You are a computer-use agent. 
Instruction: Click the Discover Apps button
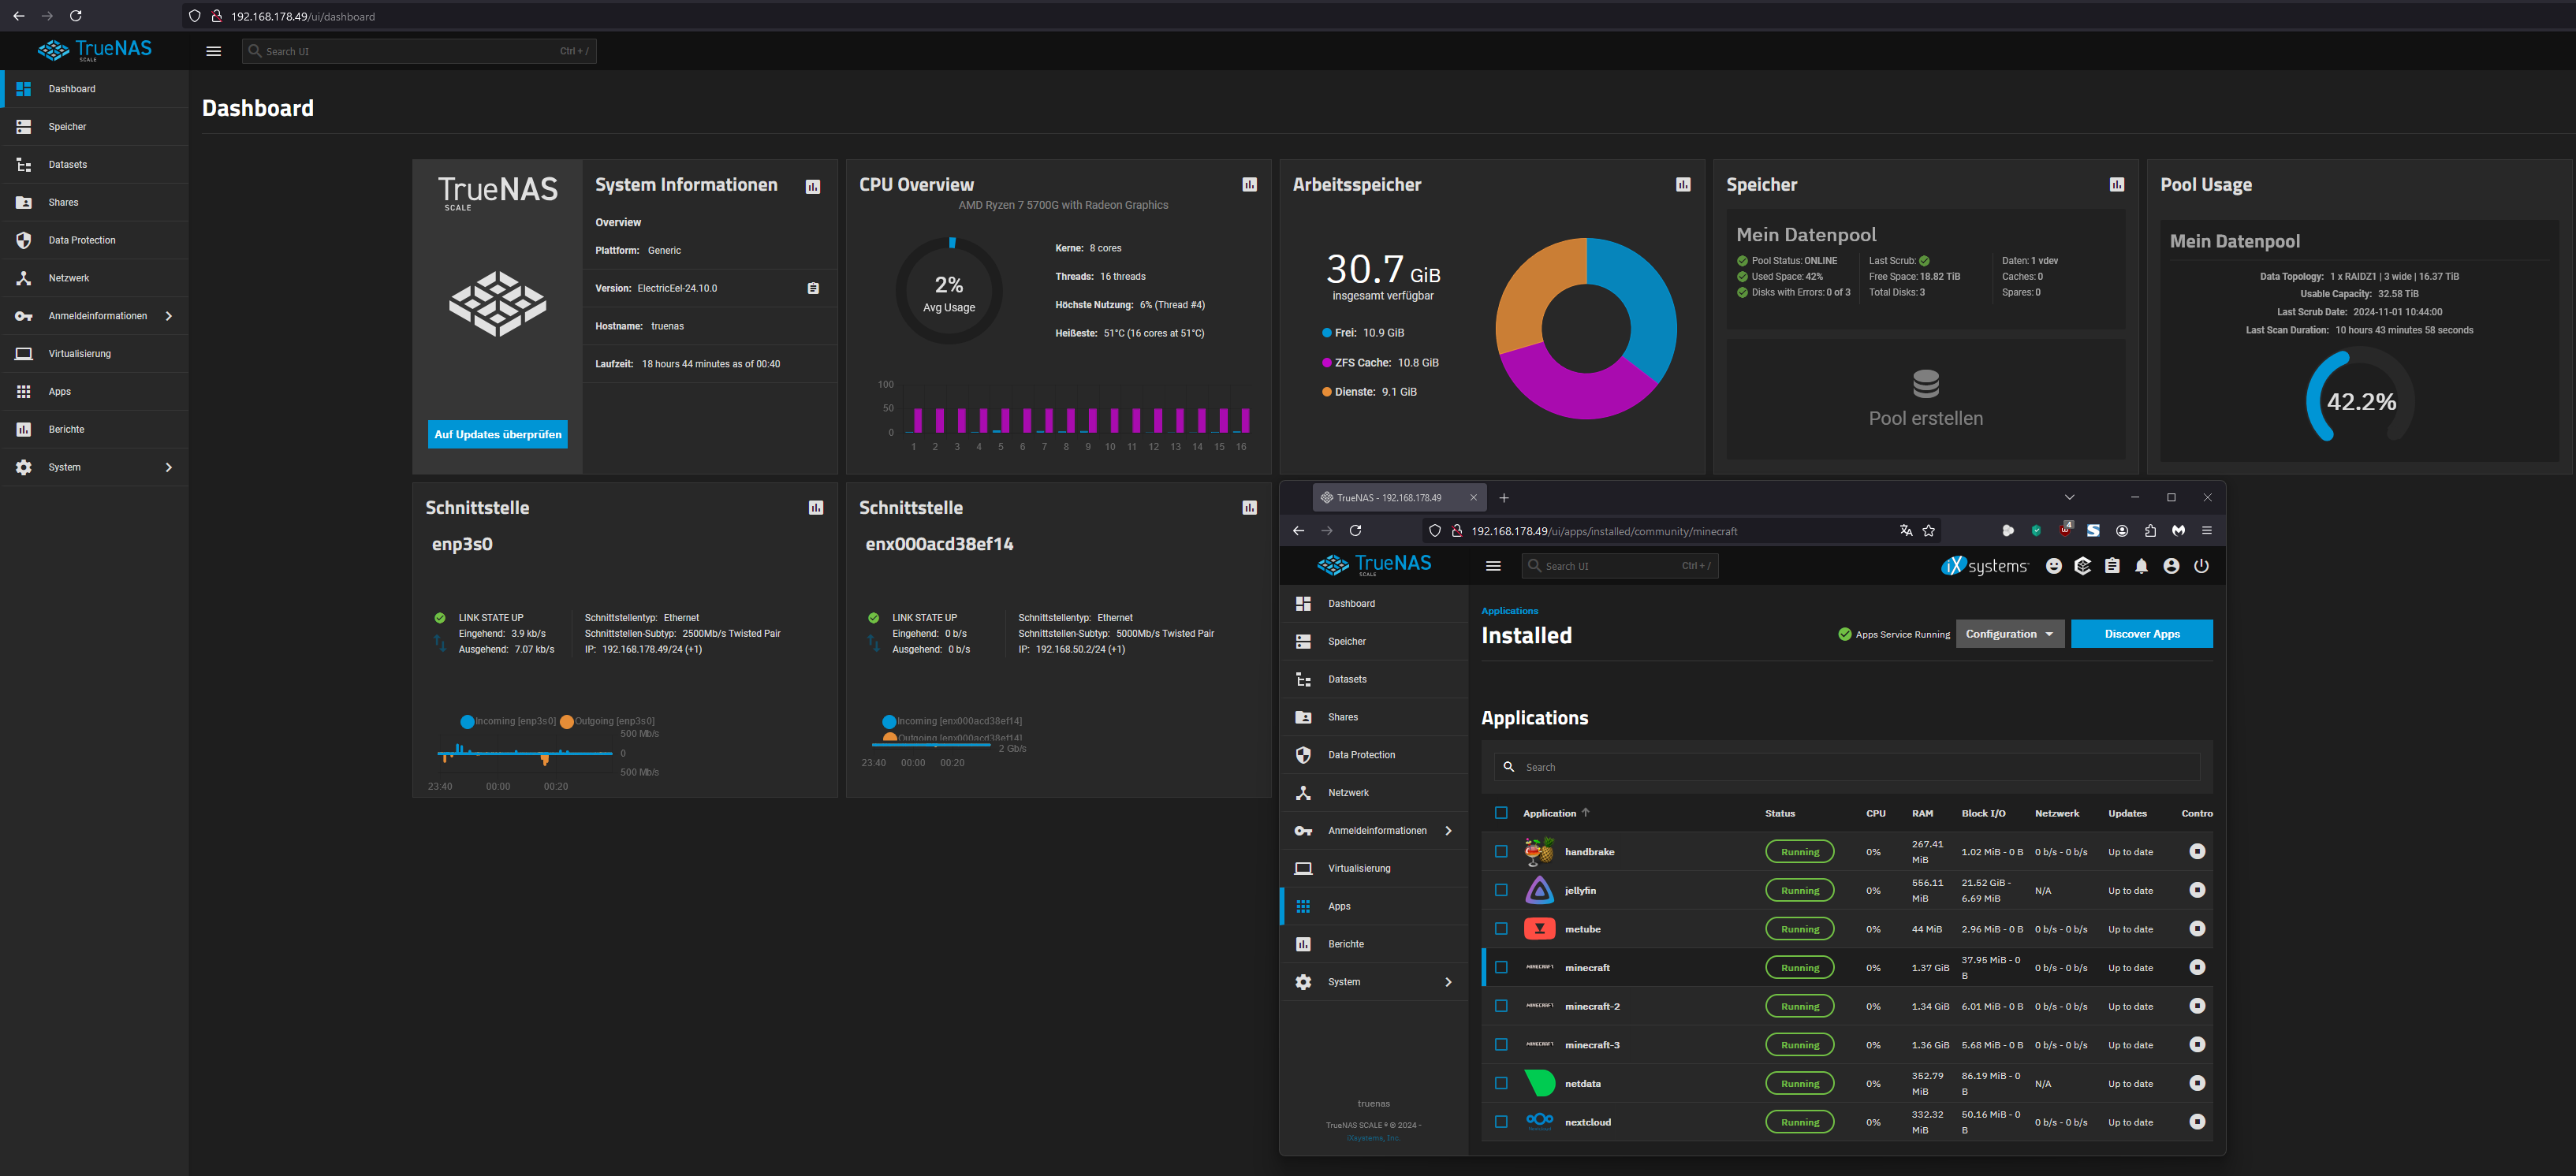point(2142,634)
